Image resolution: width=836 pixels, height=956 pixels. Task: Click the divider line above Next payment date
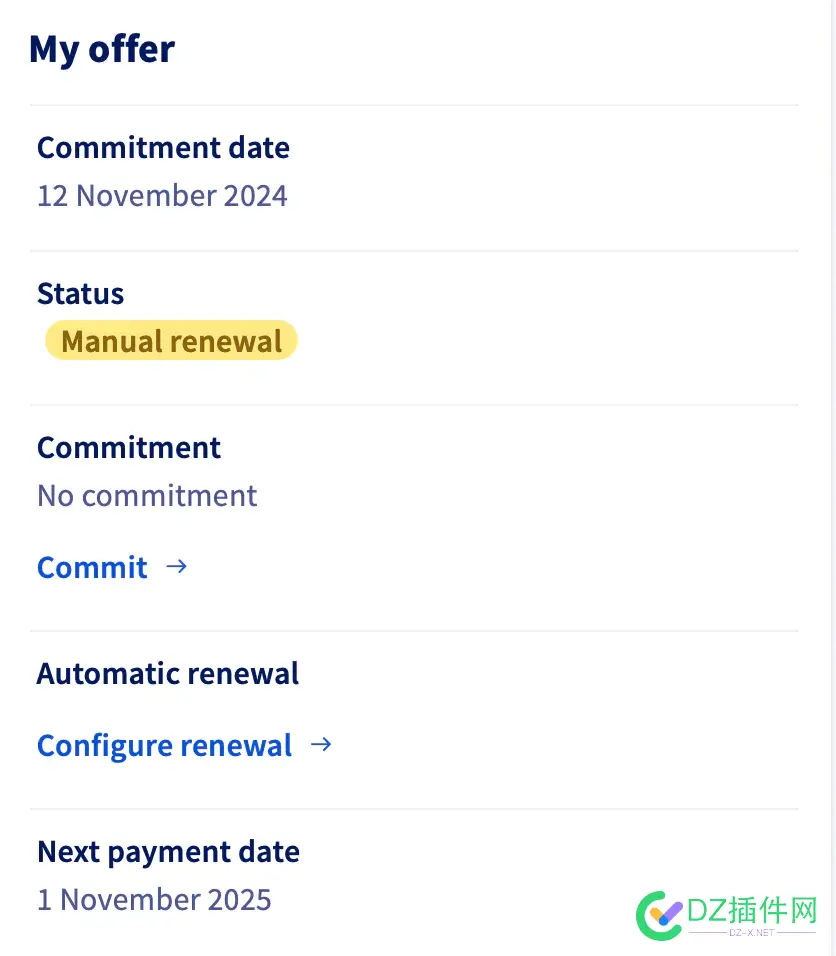[x=414, y=809]
